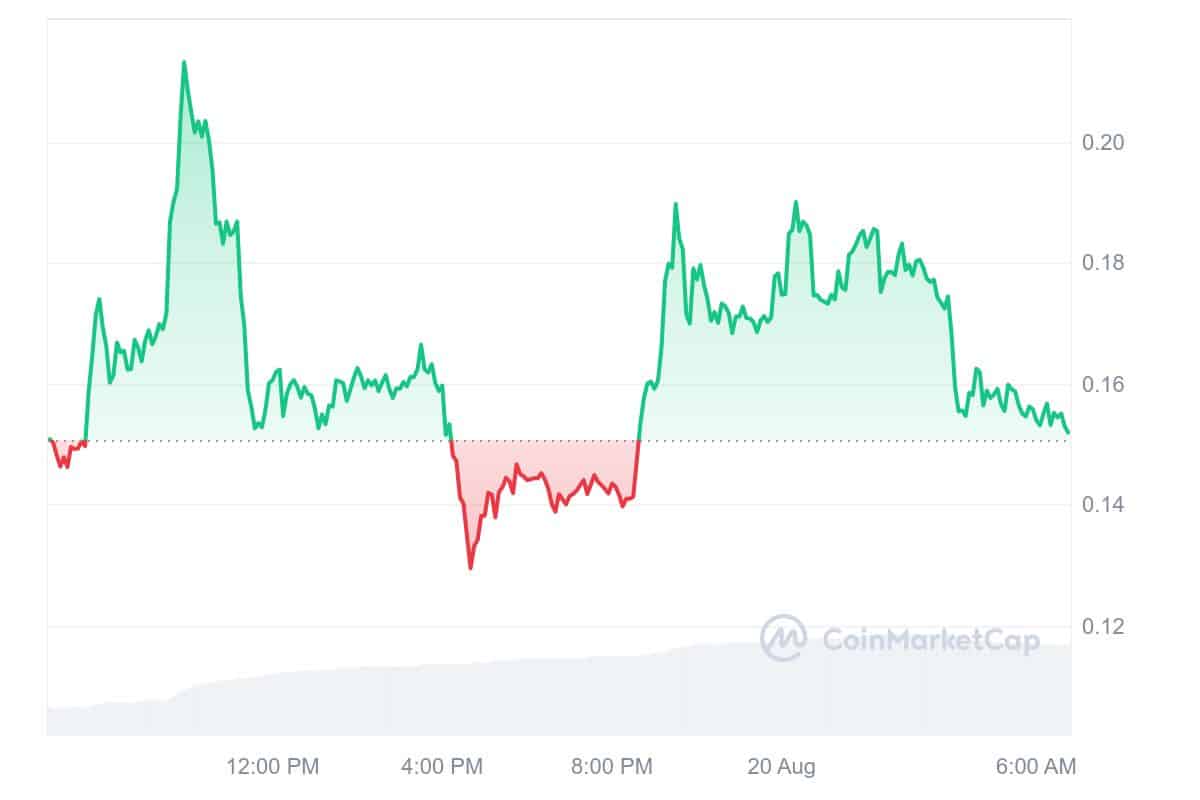Screen dimensions: 1200x800
Task: Click the CoinMarketCap logo icon in watermark
Action: (x=783, y=638)
